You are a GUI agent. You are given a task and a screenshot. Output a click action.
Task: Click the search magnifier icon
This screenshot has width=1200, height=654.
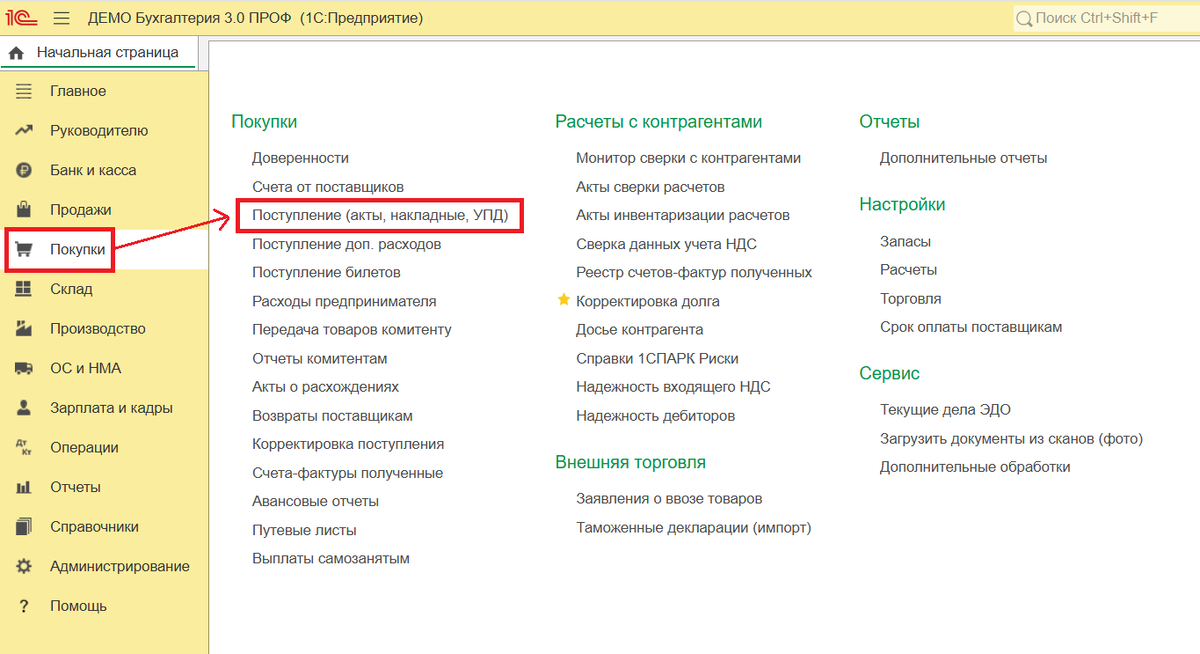[x=1024, y=18]
